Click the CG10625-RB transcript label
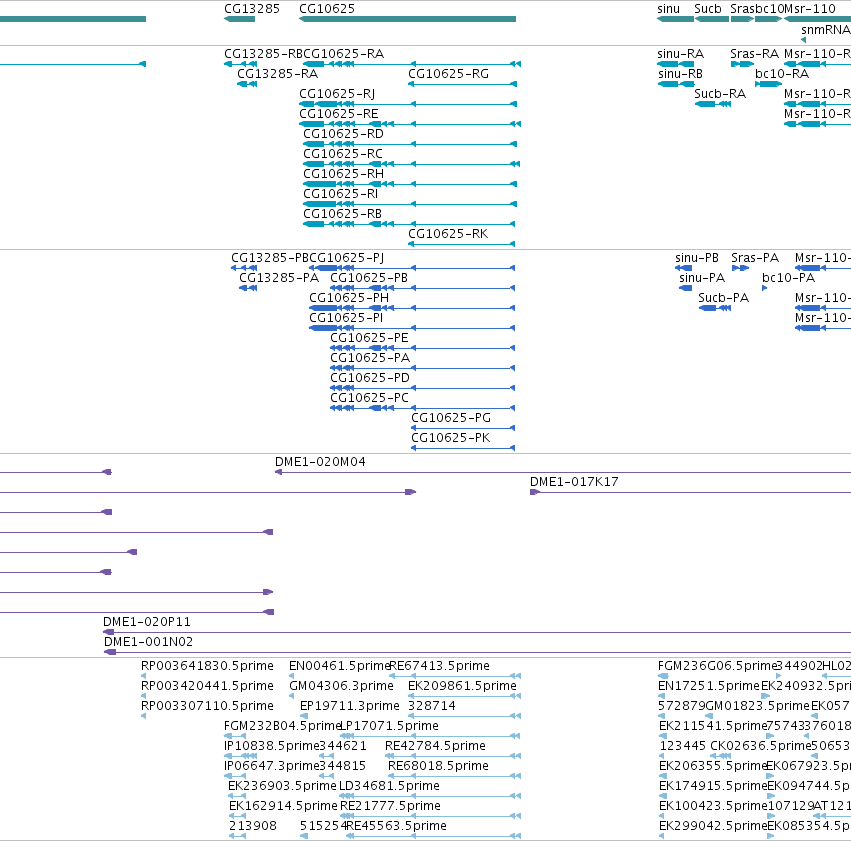This screenshot has width=851, height=841. [342, 214]
